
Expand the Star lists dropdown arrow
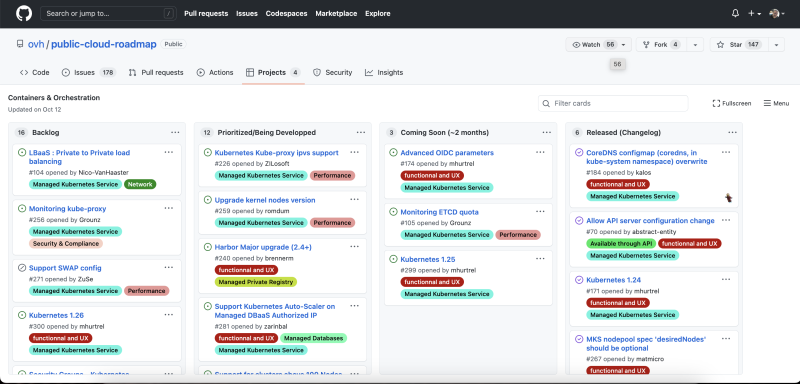[x=777, y=45]
